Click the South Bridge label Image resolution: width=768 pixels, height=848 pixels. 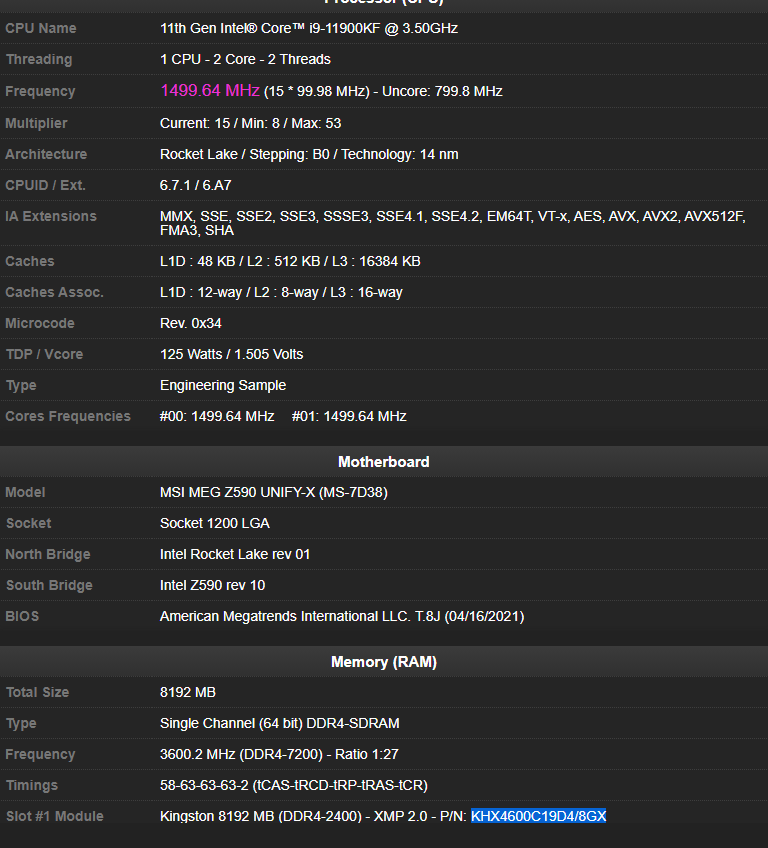click(49, 585)
